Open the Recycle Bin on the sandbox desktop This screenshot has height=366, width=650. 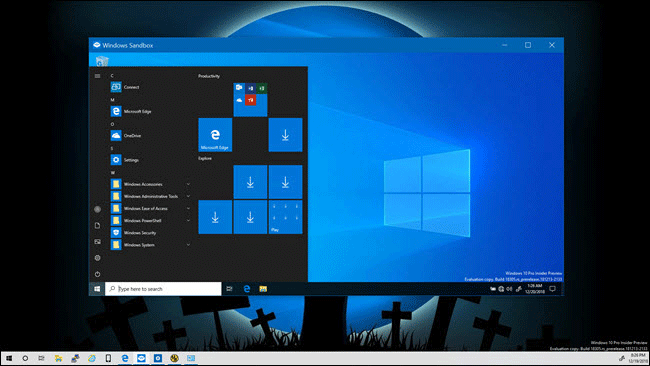point(102,61)
